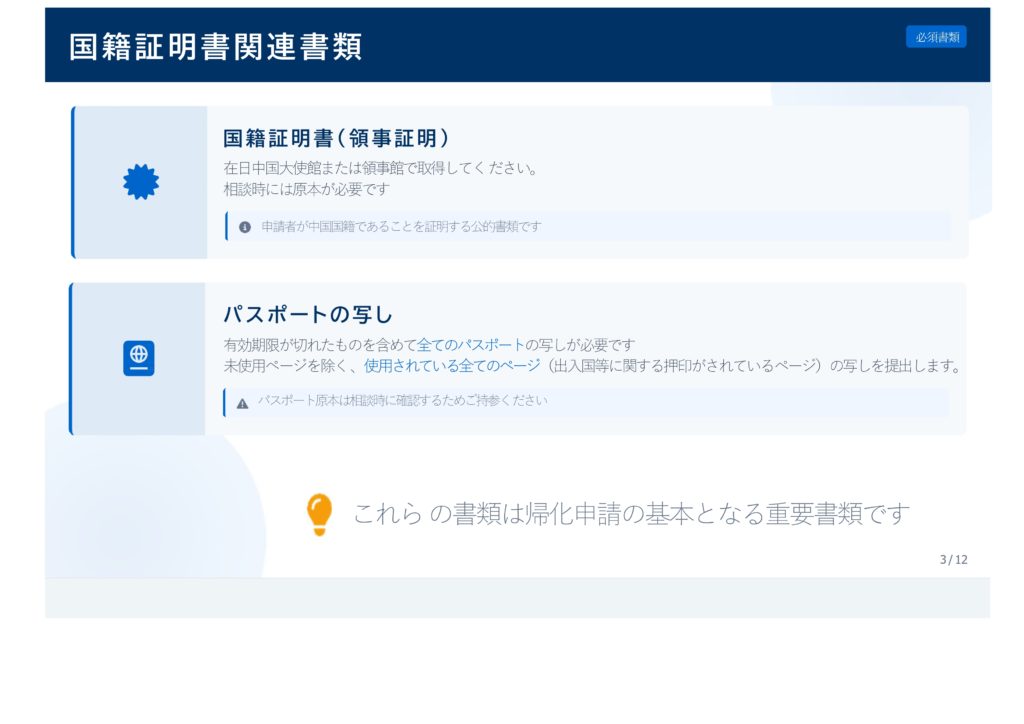1024x724 pixels.
Task: Click the note about bringing the passport original
Action: [x=402, y=401]
